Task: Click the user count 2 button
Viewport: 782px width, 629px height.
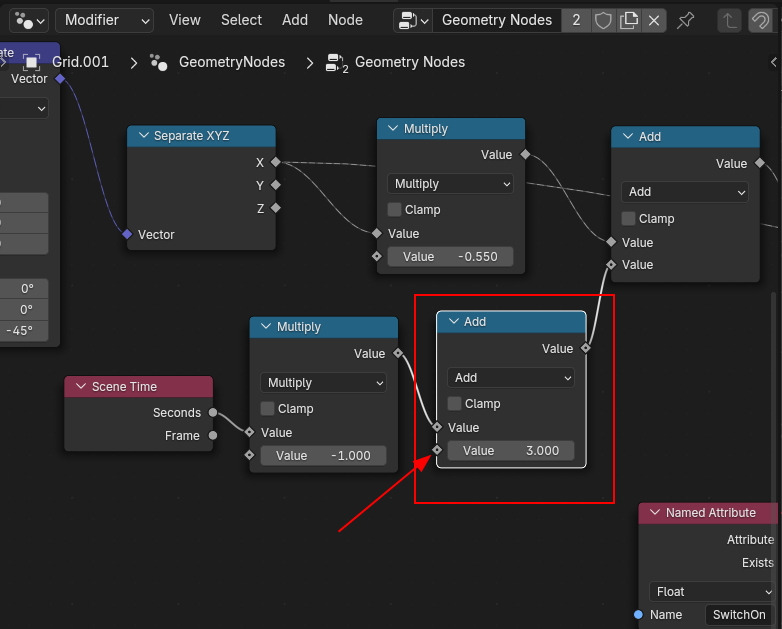Action: [x=577, y=20]
